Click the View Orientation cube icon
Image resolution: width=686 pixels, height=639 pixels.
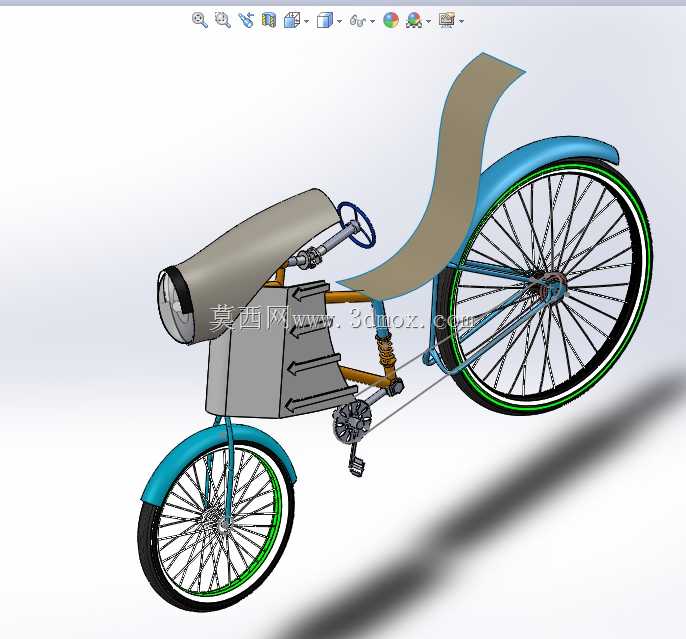(292, 20)
